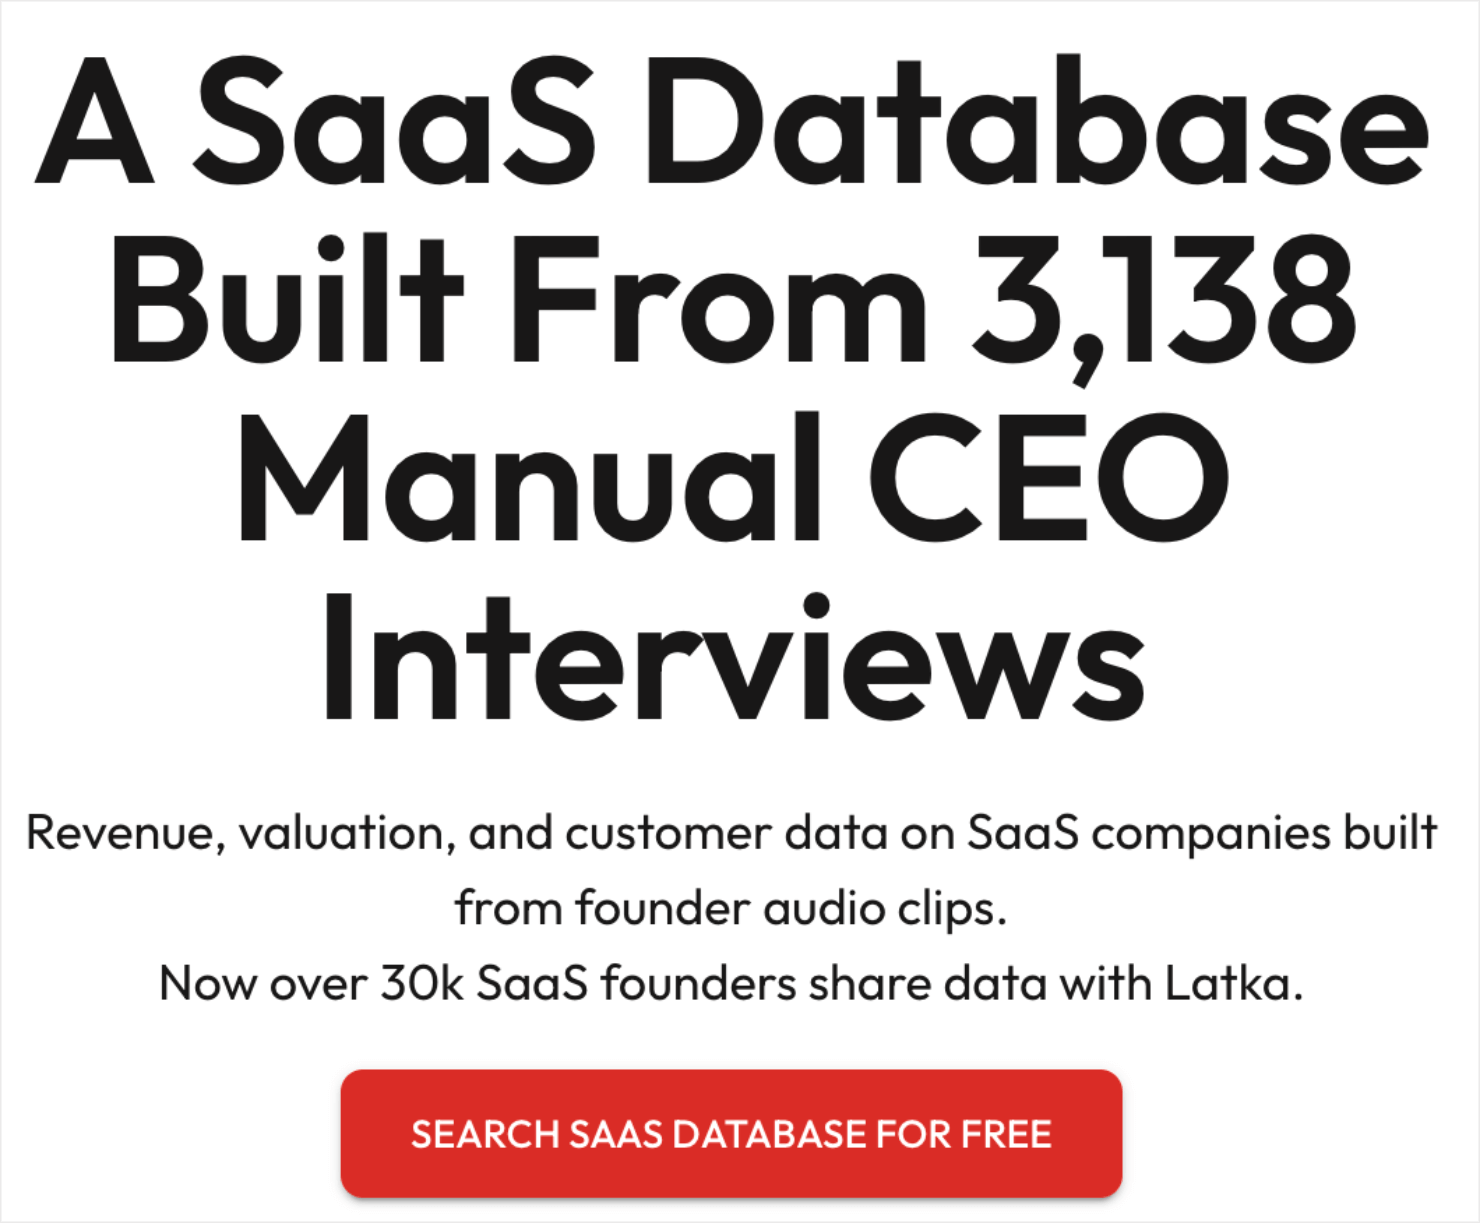
Task: Click the SEARCH SAAS DATABASE FOR FREE button
Action: [x=733, y=1134]
